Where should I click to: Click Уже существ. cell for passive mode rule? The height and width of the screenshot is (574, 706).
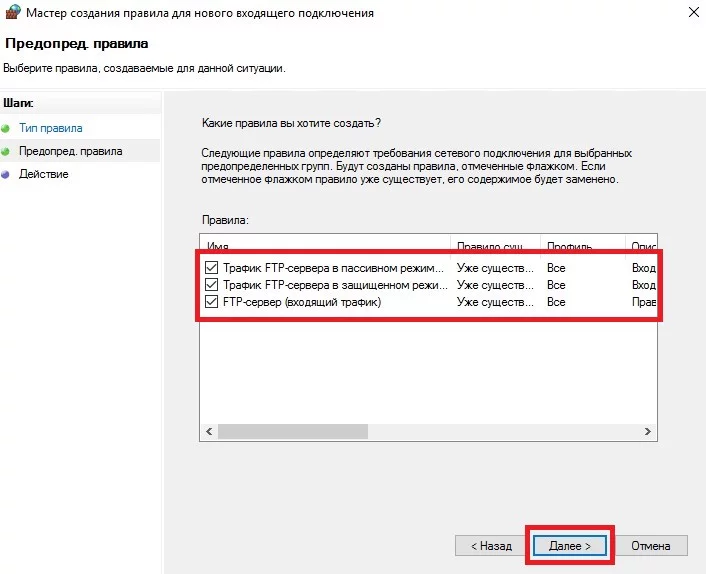click(x=495, y=268)
